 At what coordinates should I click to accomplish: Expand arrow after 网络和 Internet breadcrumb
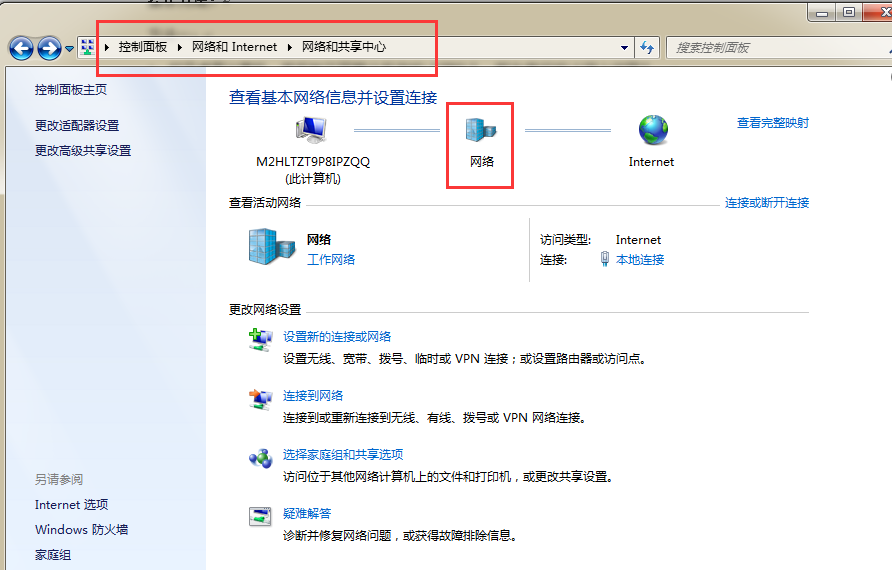[x=290, y=47]
